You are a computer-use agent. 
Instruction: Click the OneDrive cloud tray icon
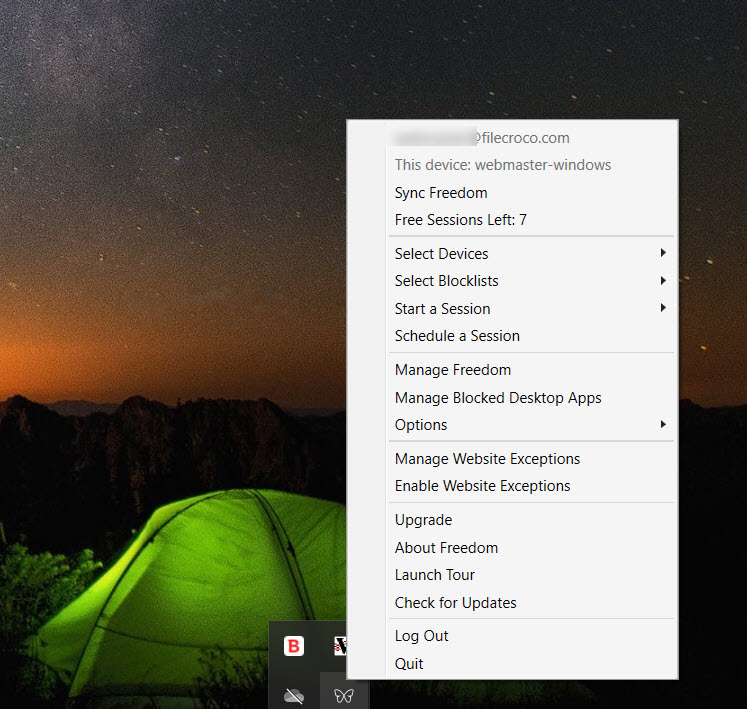click(294, 696)
